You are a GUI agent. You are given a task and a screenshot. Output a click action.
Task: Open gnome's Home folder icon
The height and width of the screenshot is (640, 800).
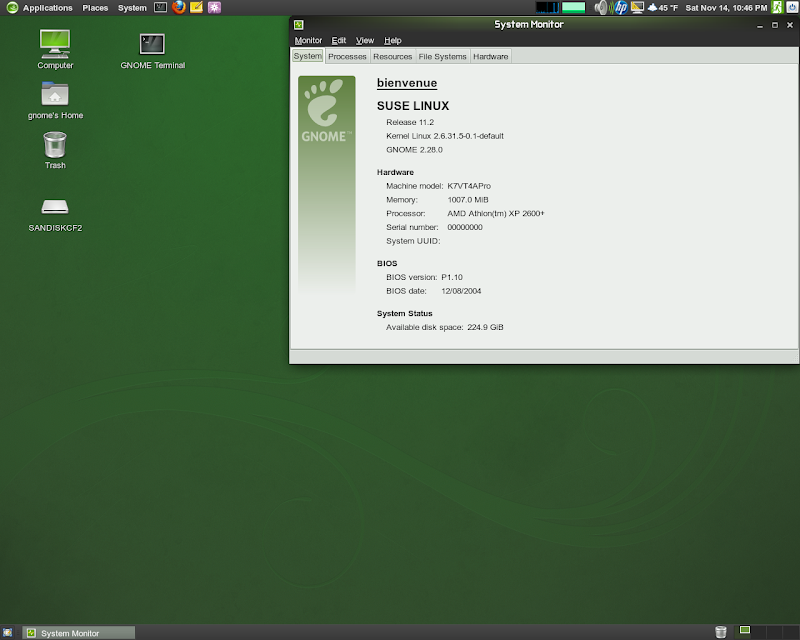click(x=55, y=94)
